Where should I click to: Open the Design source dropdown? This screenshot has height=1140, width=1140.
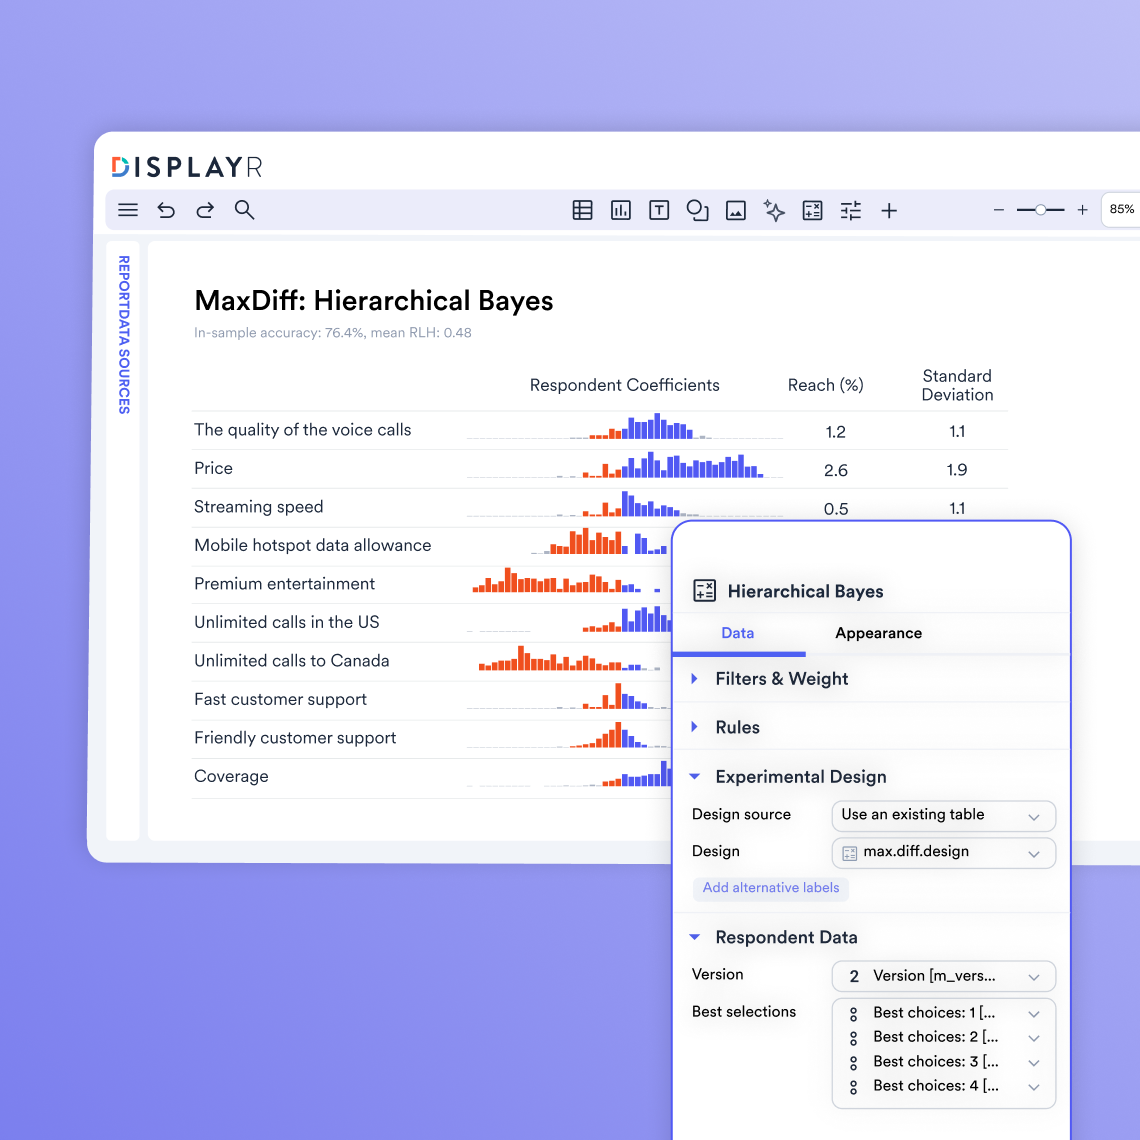(x=943, y=815)
